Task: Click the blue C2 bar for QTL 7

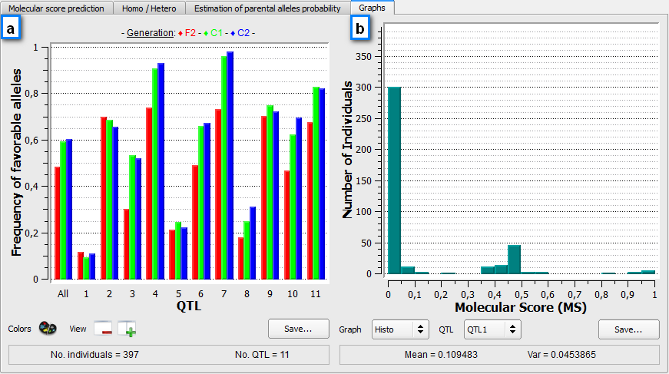Action: tap(230, 165)
